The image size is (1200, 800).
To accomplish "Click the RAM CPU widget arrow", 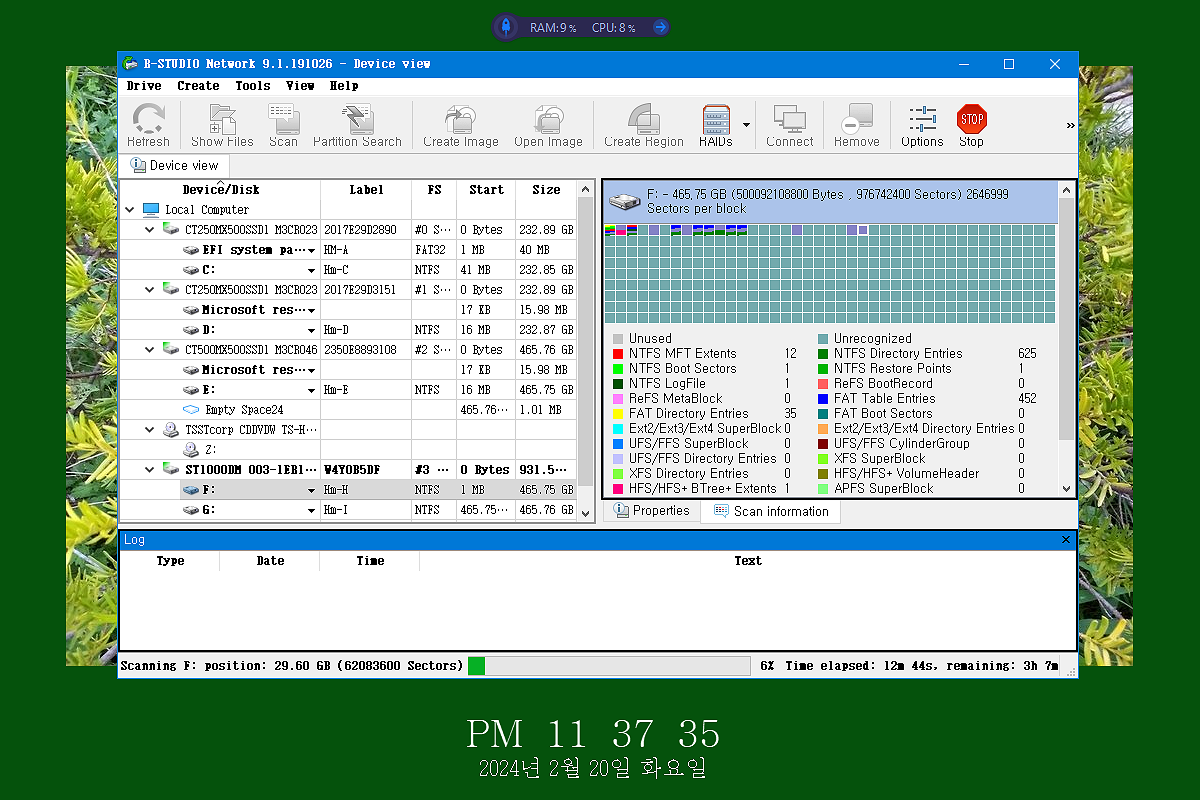I will [x=660, y=28].
